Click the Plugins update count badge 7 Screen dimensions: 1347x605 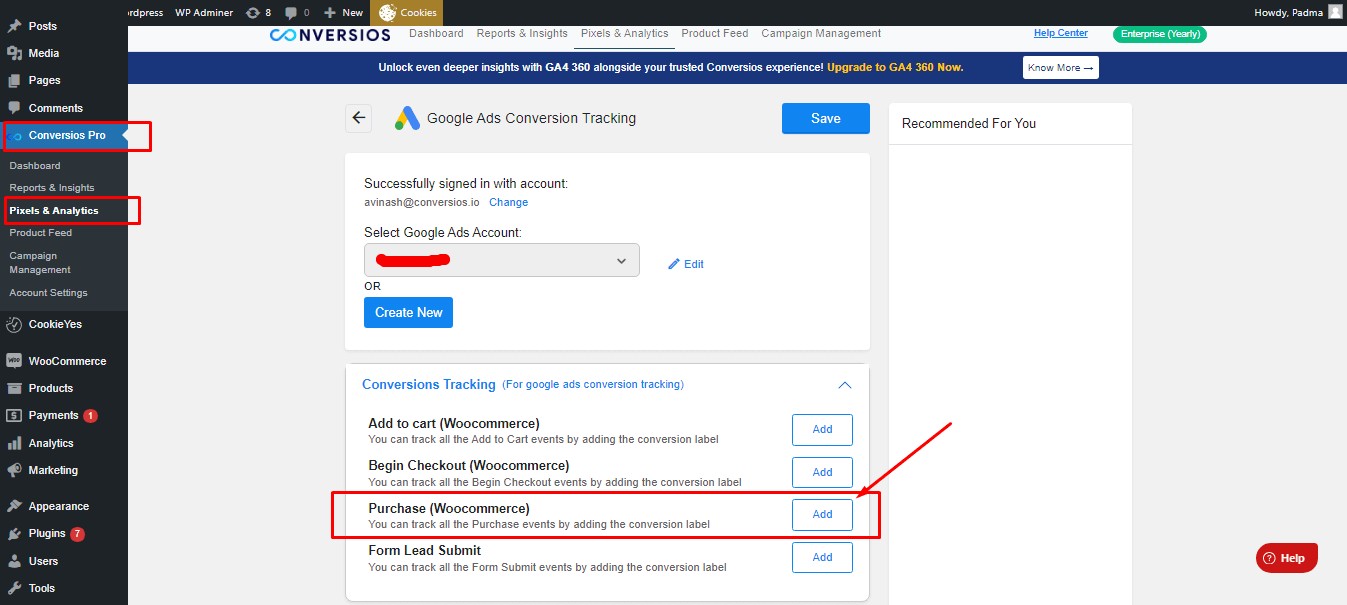77,534
